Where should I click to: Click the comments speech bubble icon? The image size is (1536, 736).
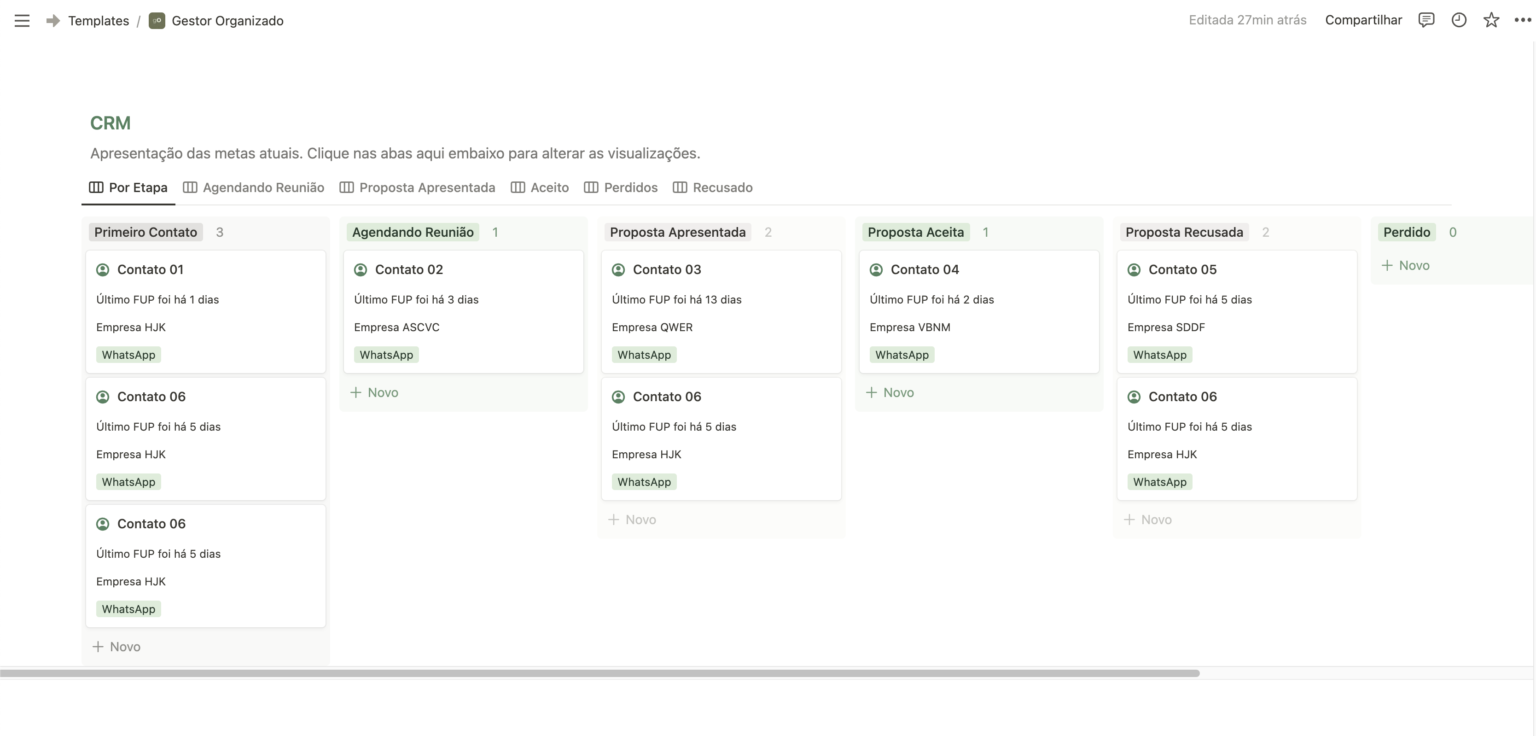click(1426, 20)
